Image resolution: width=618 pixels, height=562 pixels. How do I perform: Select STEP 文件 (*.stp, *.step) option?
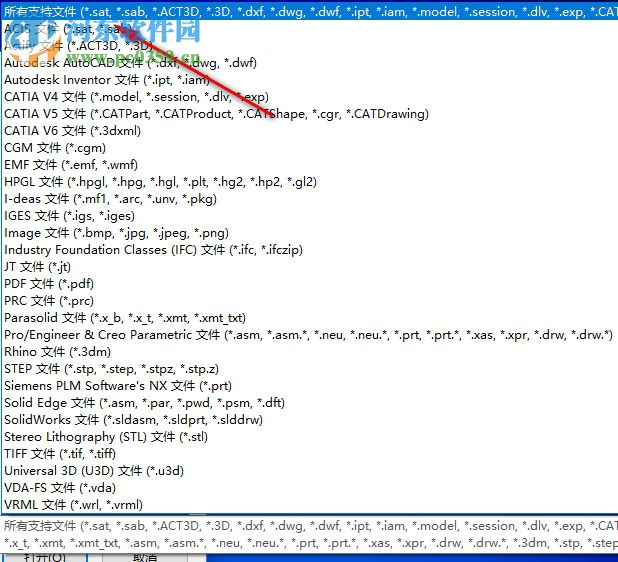pyautogui.click(x=310, y=368)
